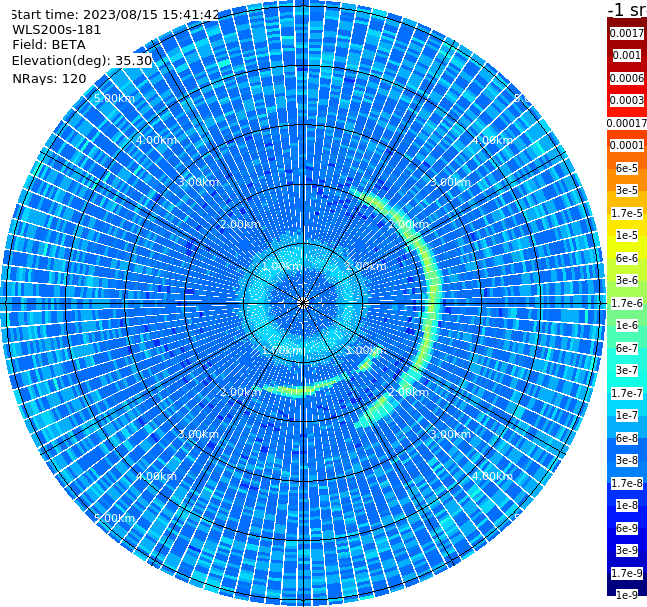Click the NRays: 120 label
Viewport: 647px width, 607px height.
tap(49, 78)
